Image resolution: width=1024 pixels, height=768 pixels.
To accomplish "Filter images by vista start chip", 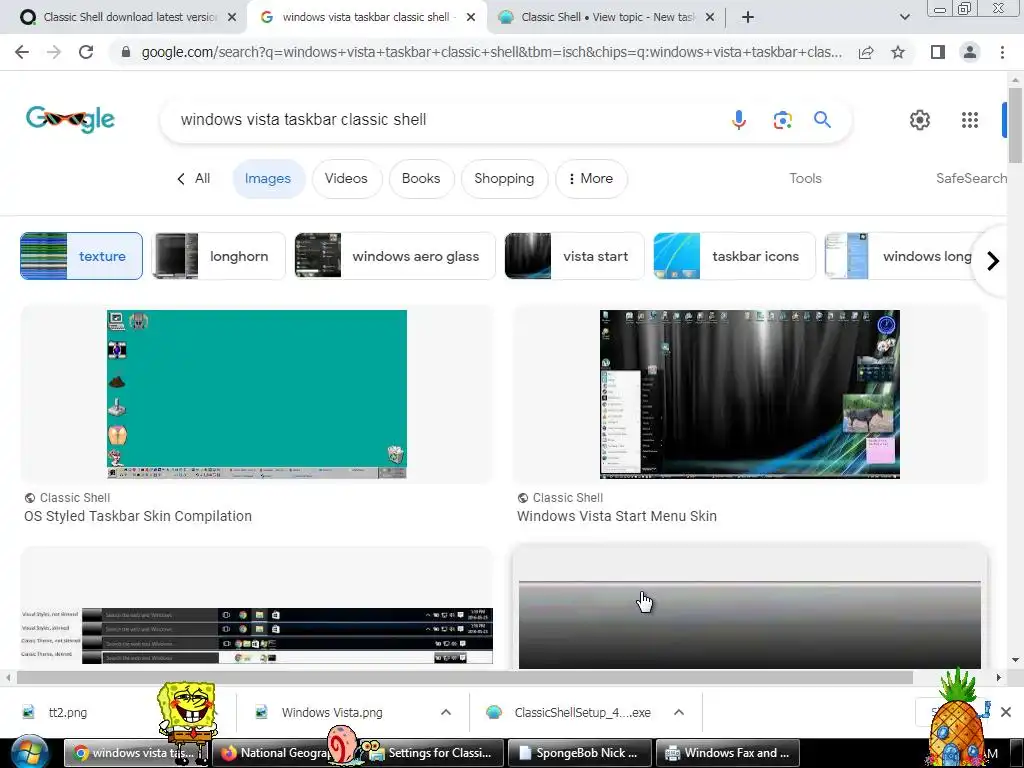I will coord(574,256).
